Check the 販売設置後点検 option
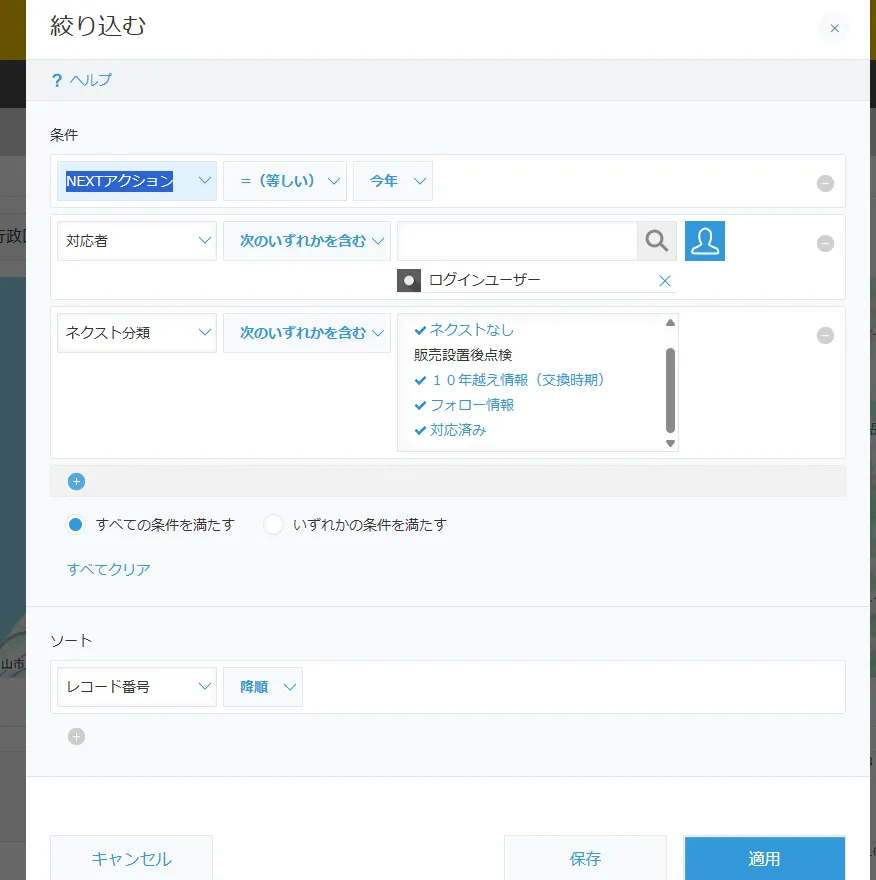The image size is (876, 880). click(x=463, y=355)
